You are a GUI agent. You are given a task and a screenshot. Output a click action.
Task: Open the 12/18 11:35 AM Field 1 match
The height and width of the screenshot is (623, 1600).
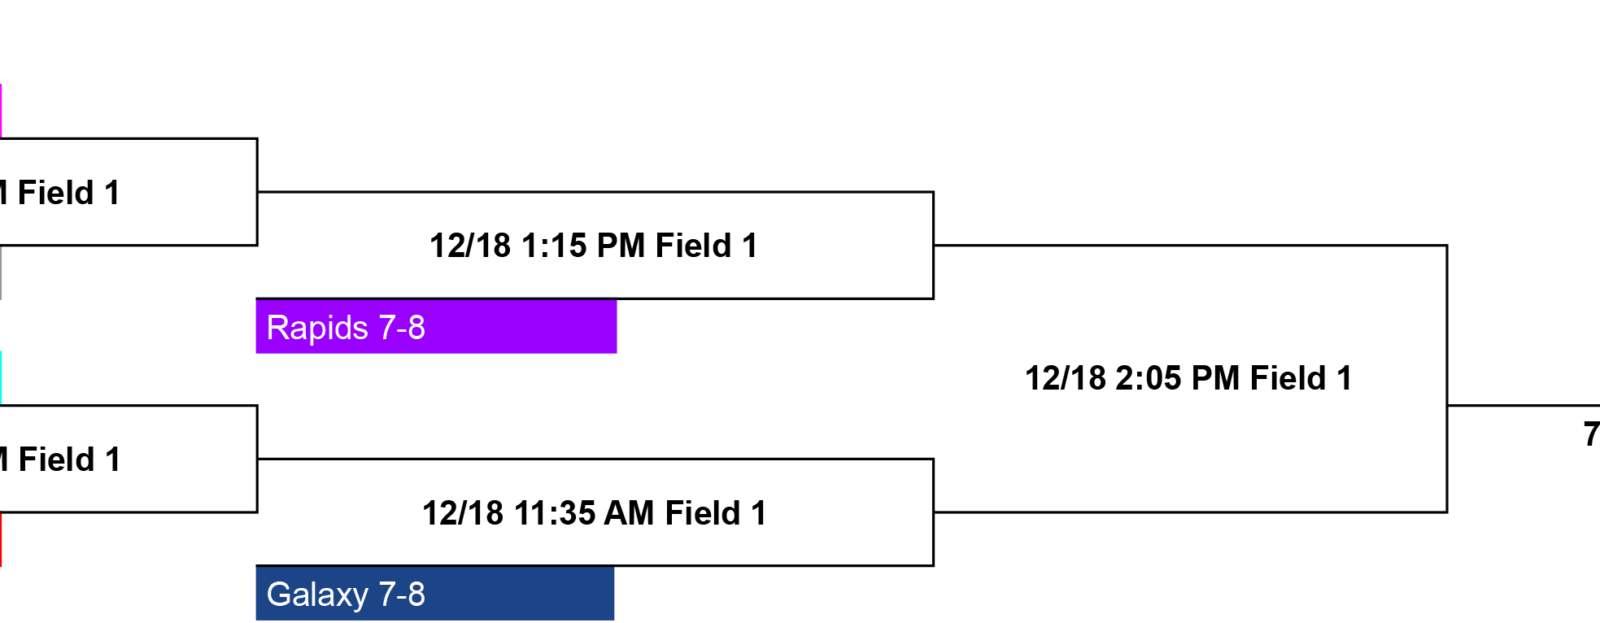point(594,513)
